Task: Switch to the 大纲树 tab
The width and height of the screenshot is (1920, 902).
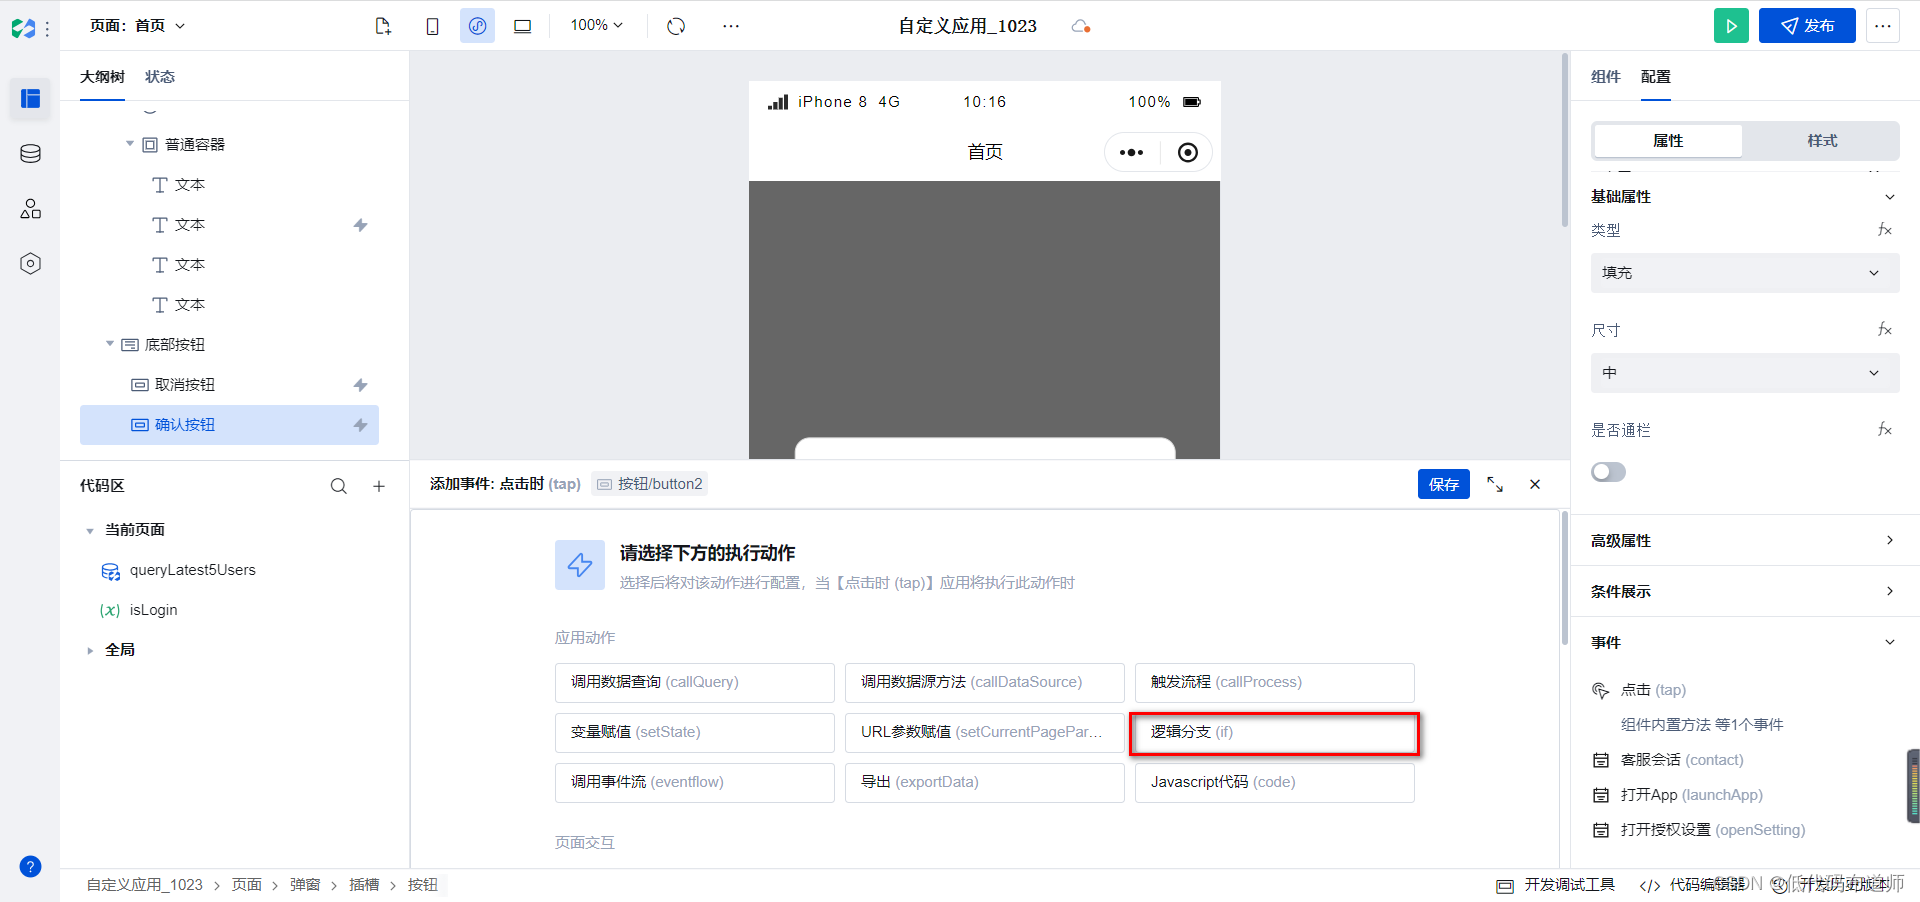Action: 102,77
